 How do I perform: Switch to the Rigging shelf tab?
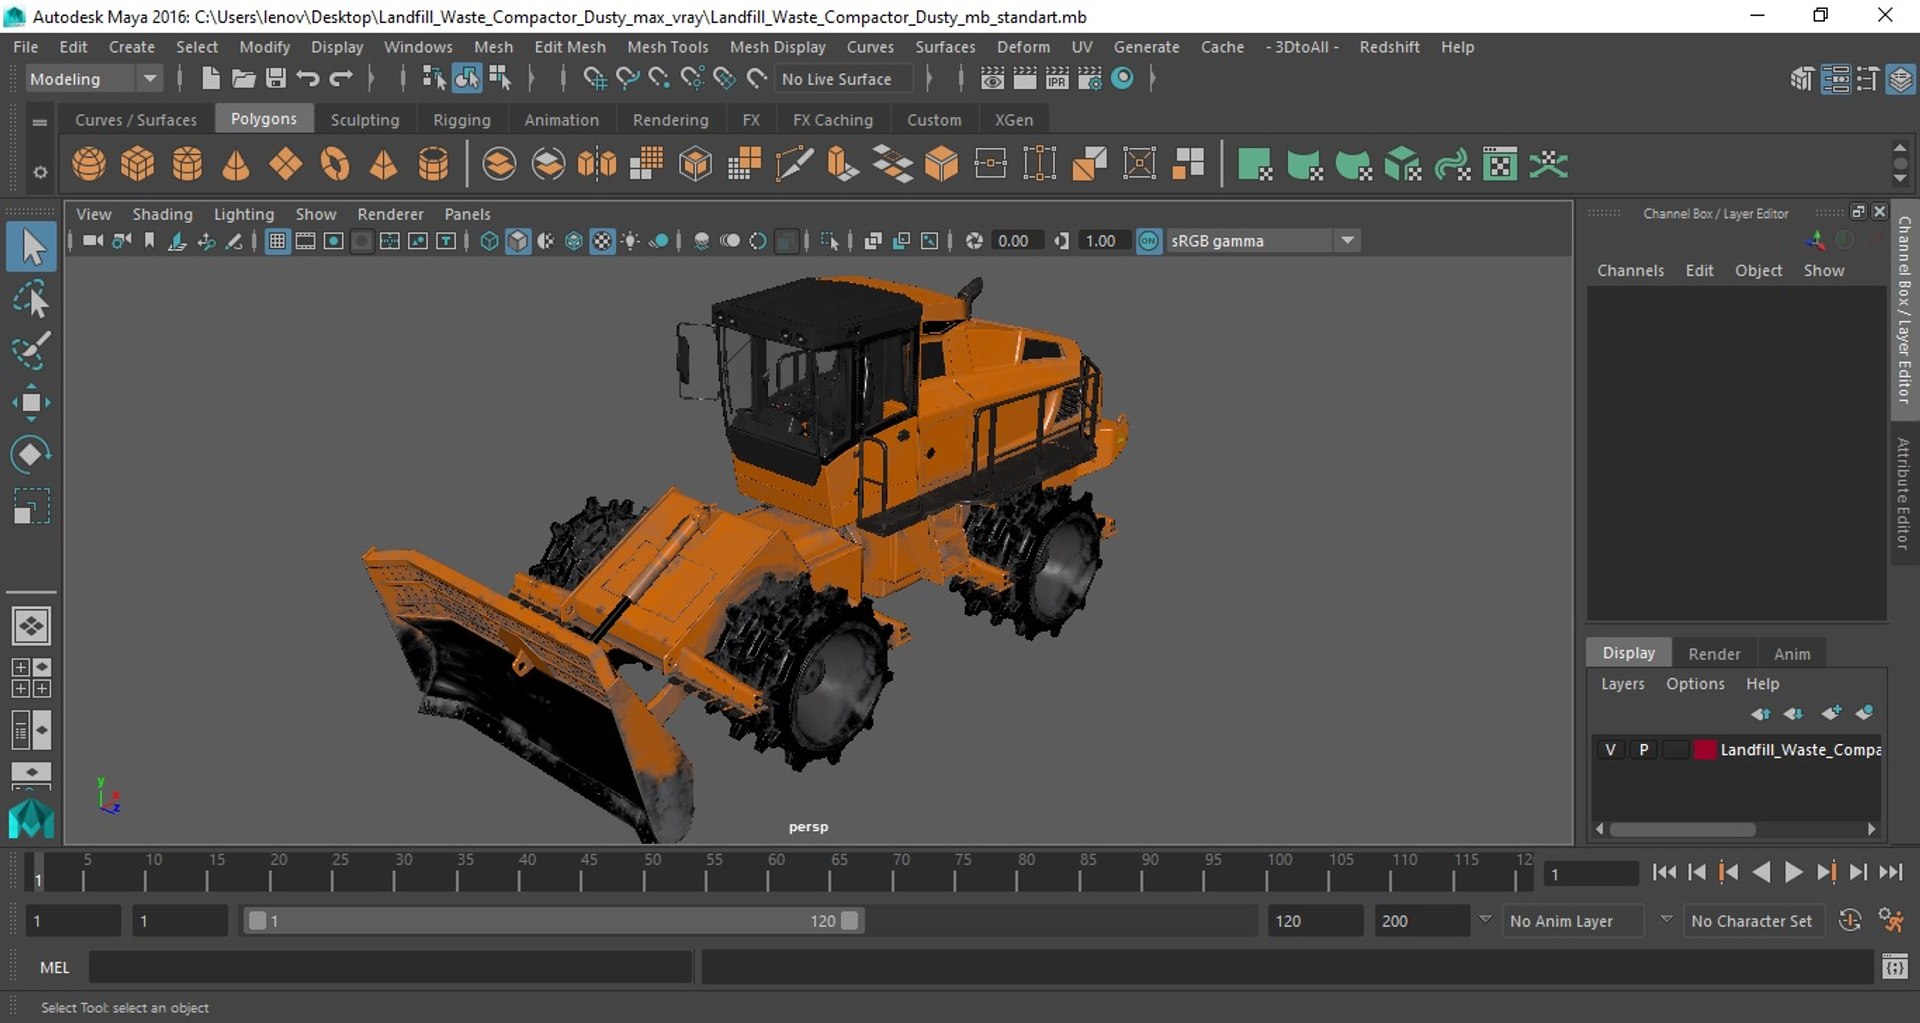(461, 120)
